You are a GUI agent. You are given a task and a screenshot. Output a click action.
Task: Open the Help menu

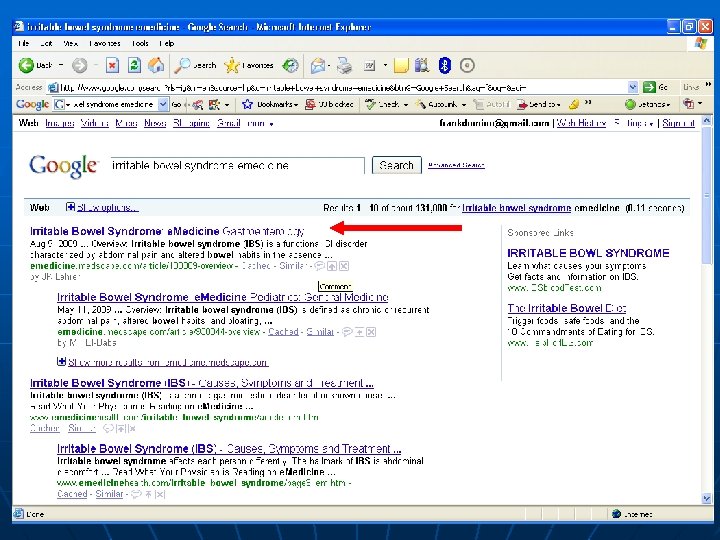tap(167, 44)
